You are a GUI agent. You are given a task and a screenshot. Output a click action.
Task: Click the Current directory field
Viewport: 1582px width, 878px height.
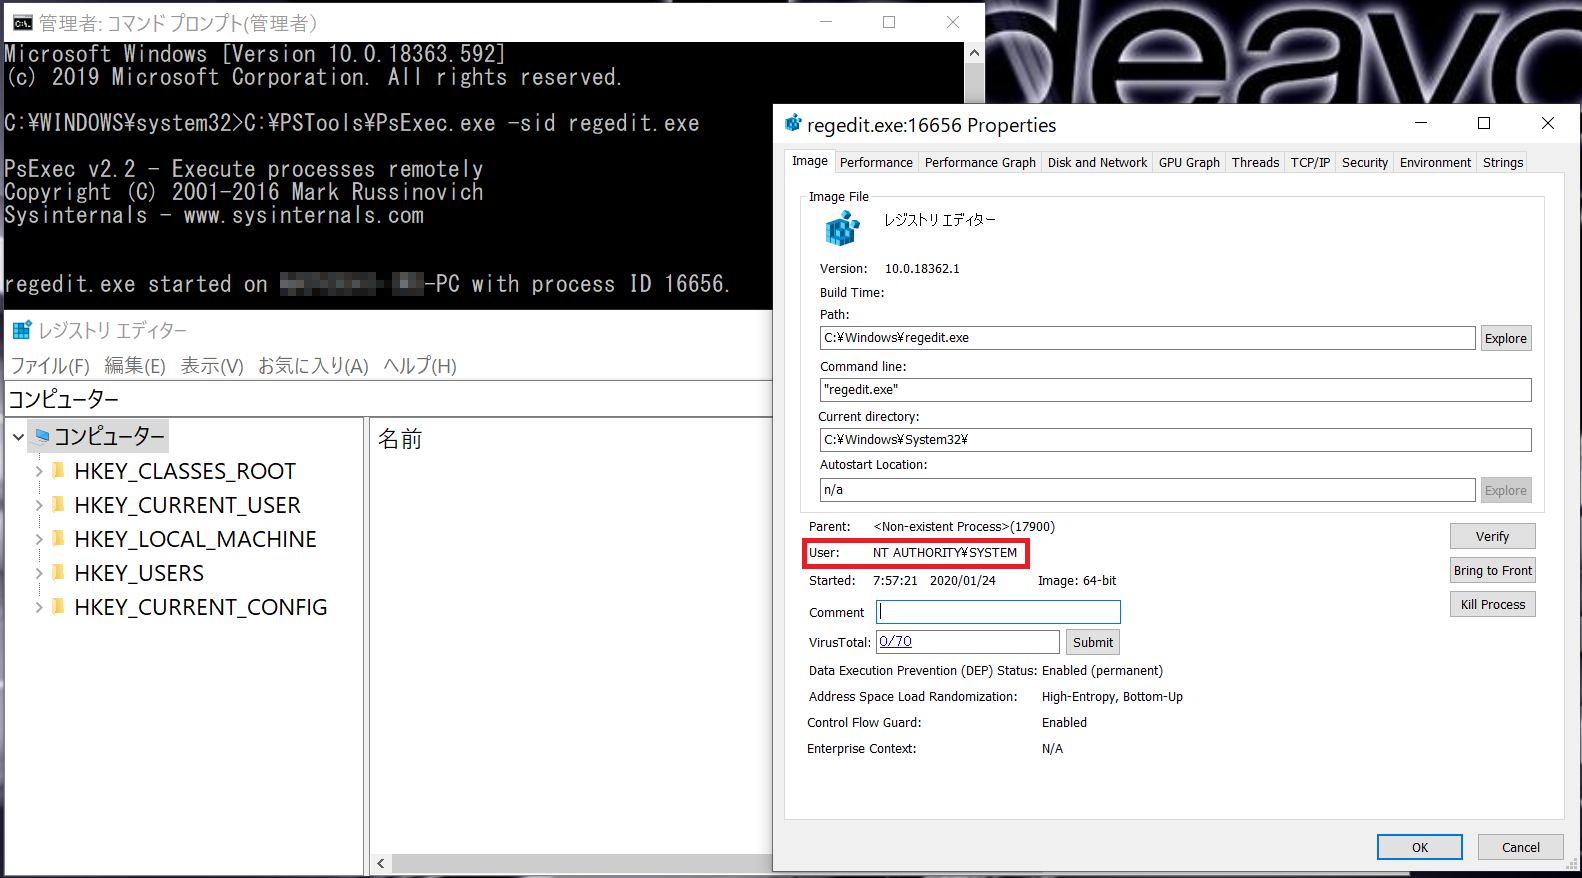[x=1176, y=440]
